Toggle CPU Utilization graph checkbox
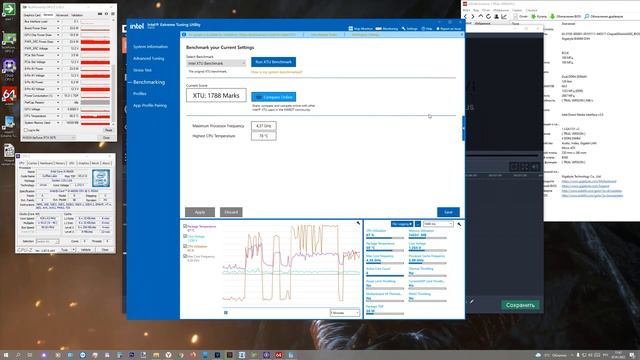This screenshot has width=640, height=360. click(185, 246)
